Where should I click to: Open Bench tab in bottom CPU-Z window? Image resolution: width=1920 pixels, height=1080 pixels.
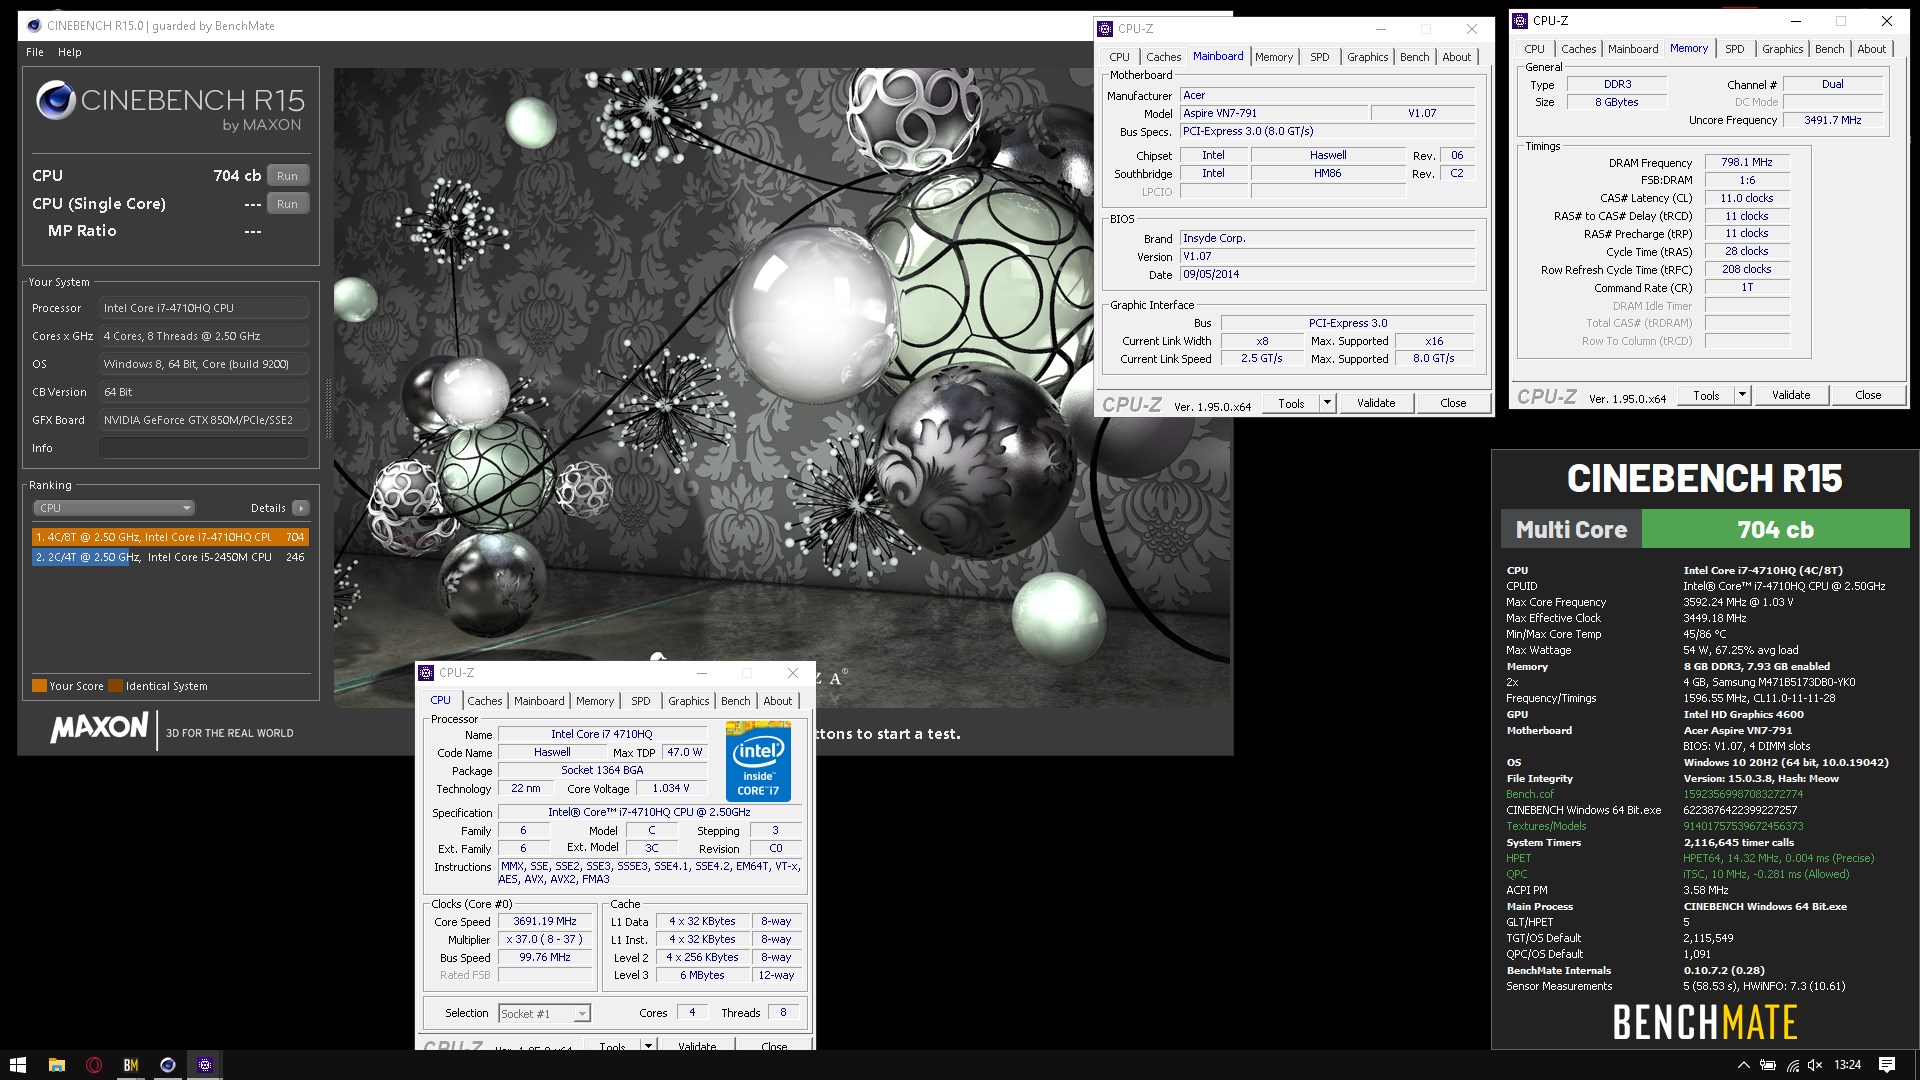[x=735, y=701]
